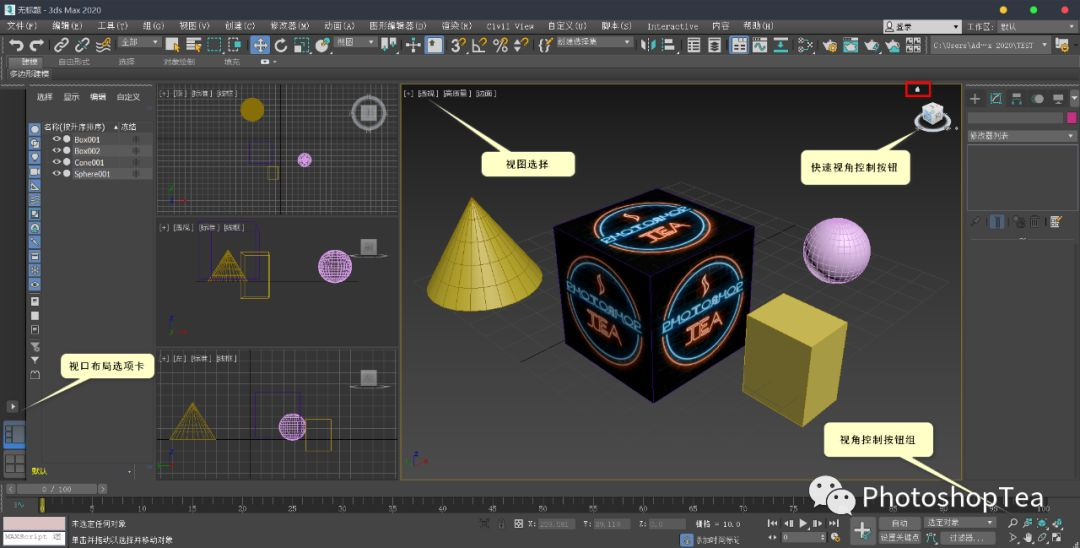Open the 文件(F) menu
The image size is (1080, 548).
tap(21, 26)
